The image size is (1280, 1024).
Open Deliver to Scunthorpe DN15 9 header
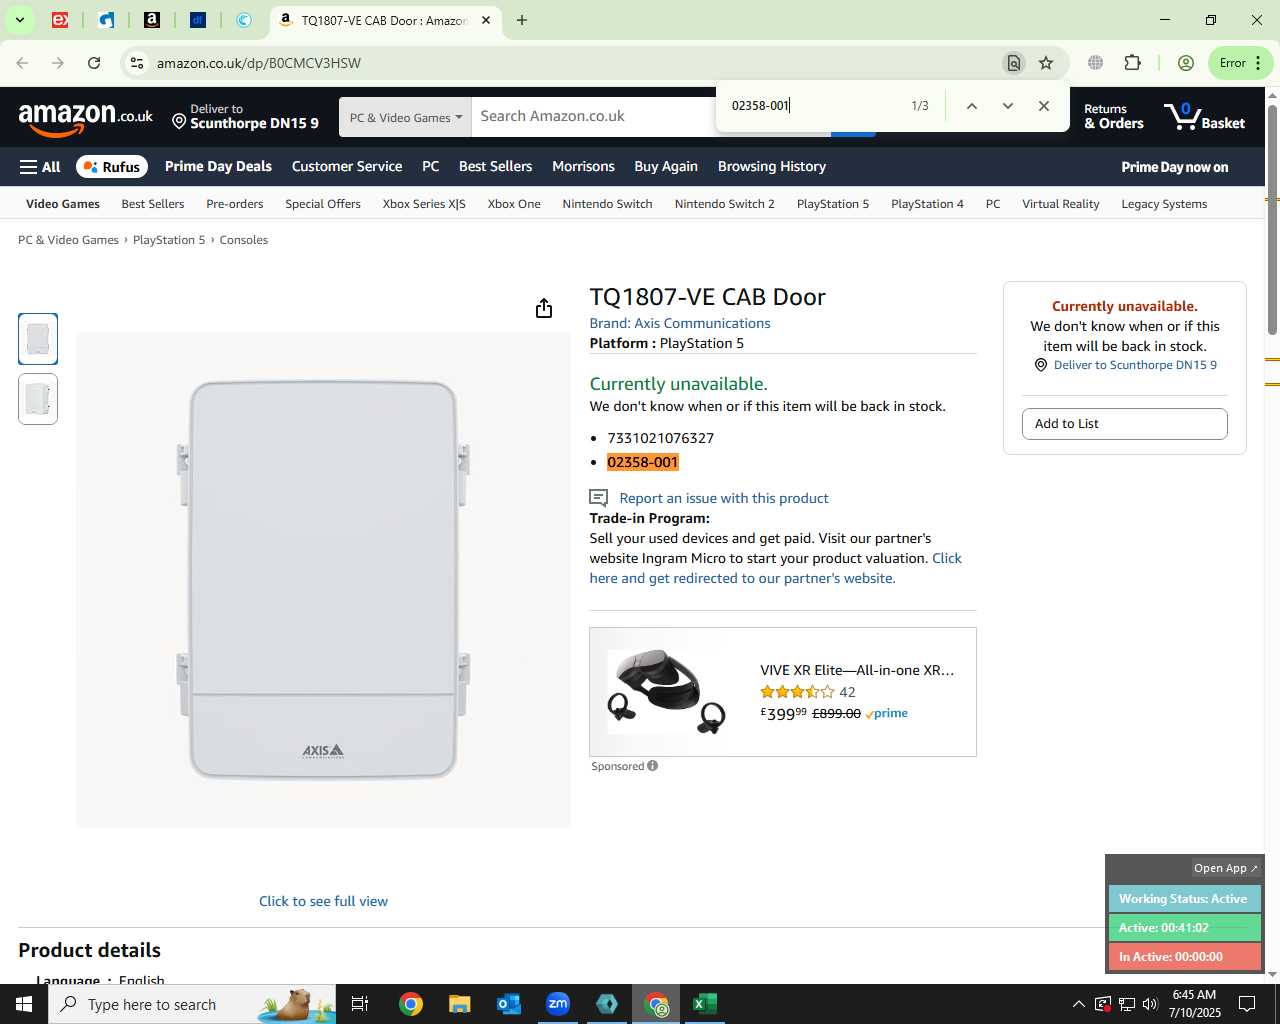245,117
